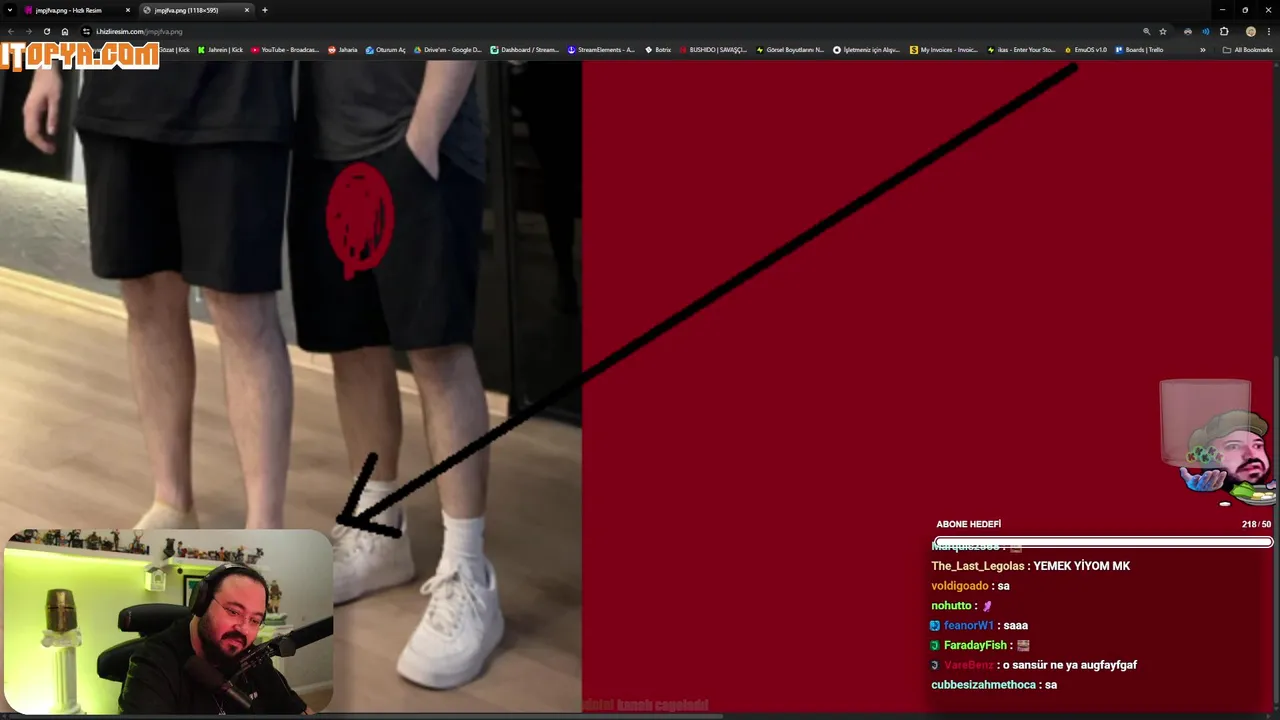Select the 'jmpjfva.png (1118×595)' tab

point(195,10)
